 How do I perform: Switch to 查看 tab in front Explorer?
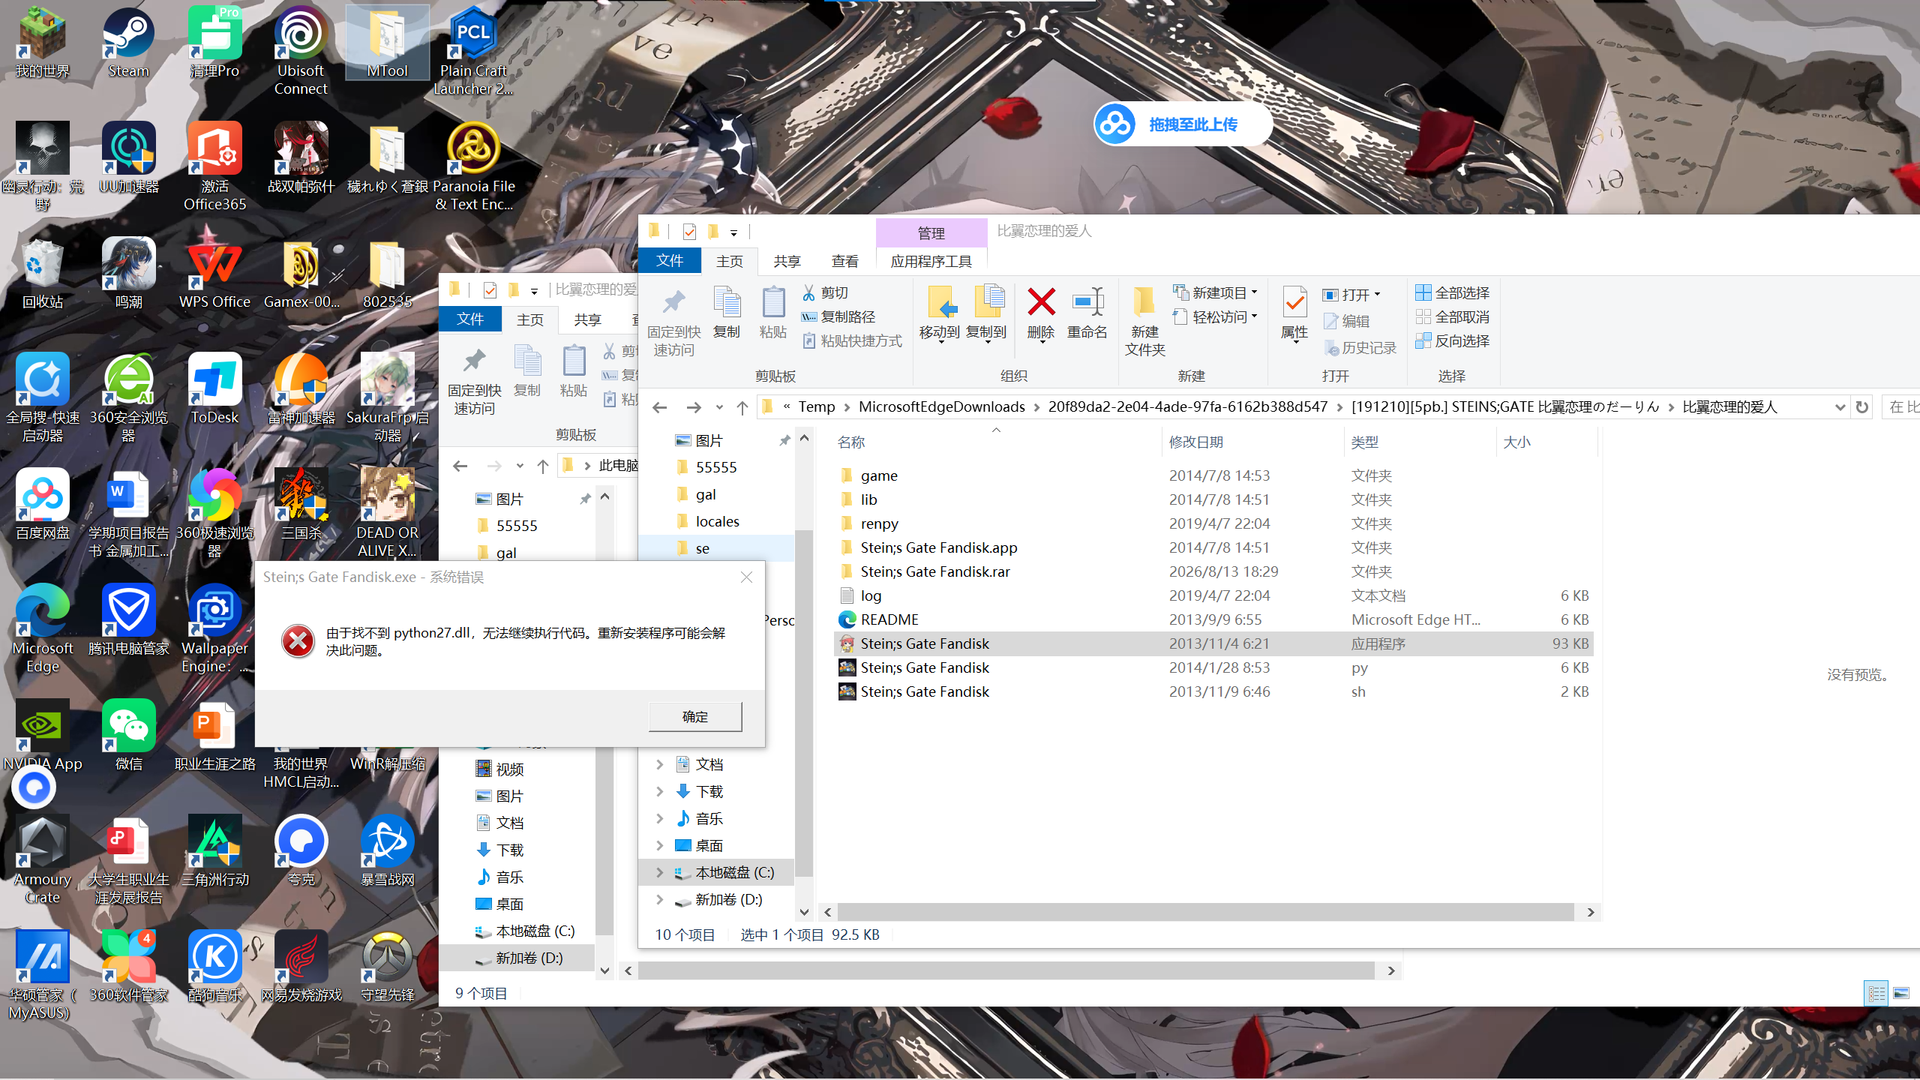click(x=845, y=261)
